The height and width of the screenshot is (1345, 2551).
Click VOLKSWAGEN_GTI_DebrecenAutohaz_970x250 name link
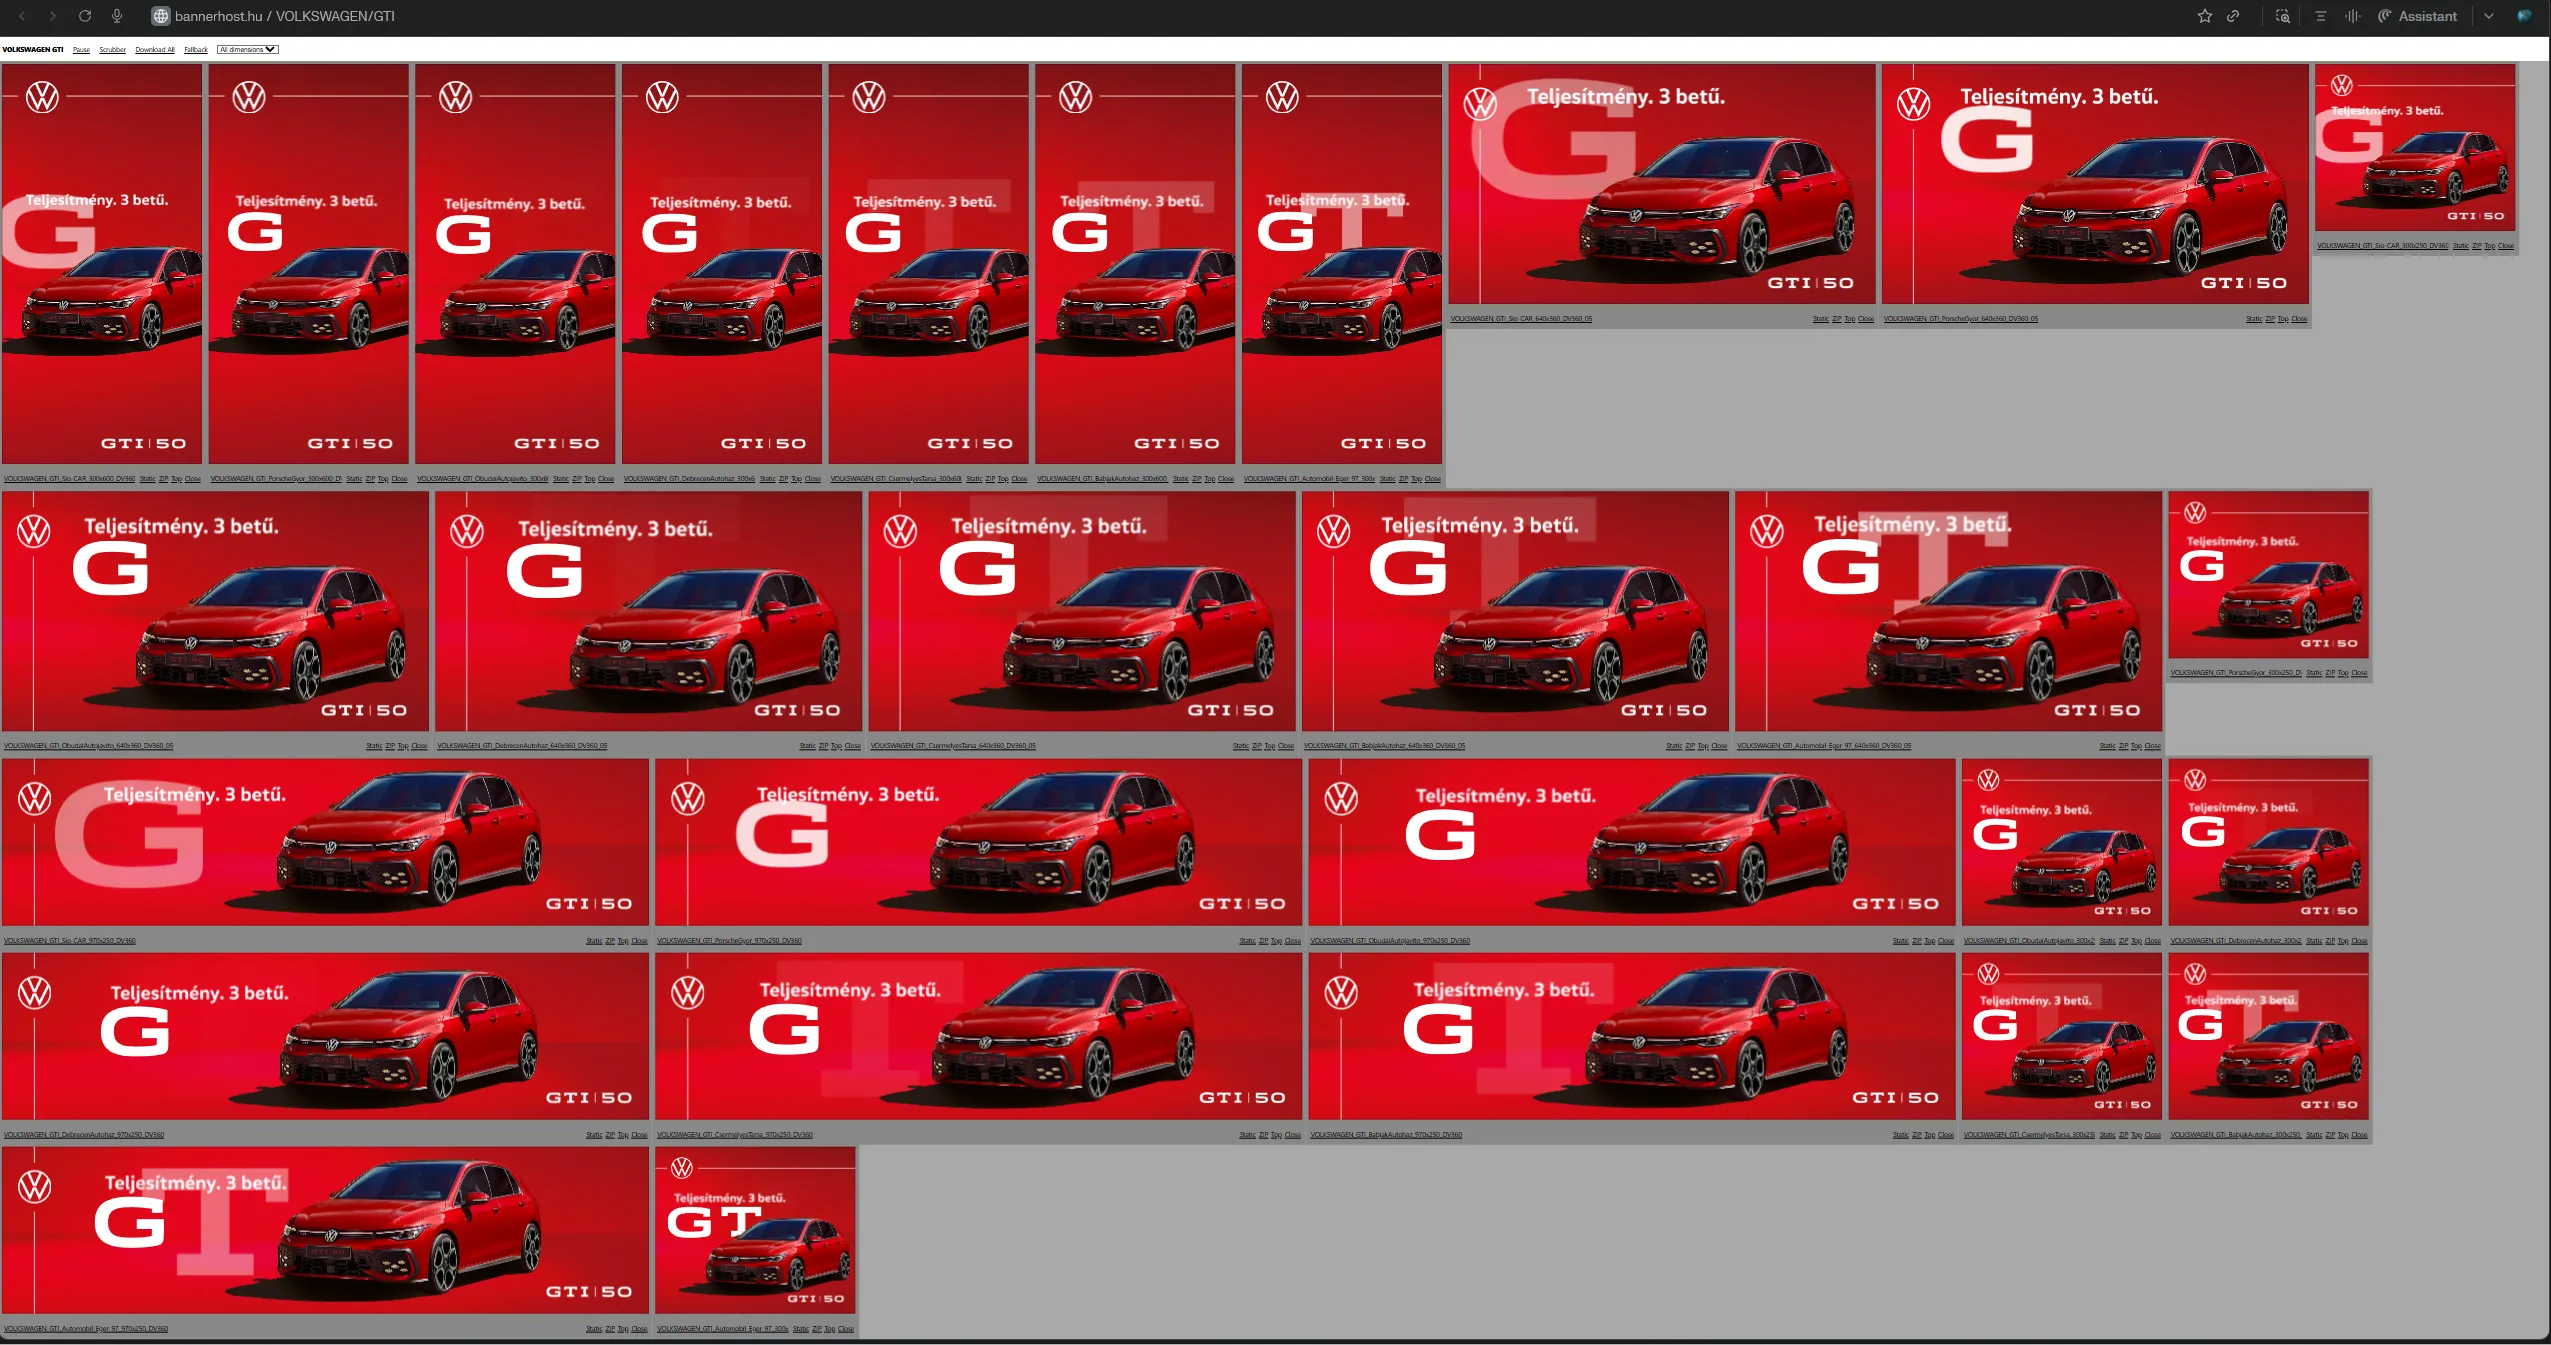point(84,1135)
